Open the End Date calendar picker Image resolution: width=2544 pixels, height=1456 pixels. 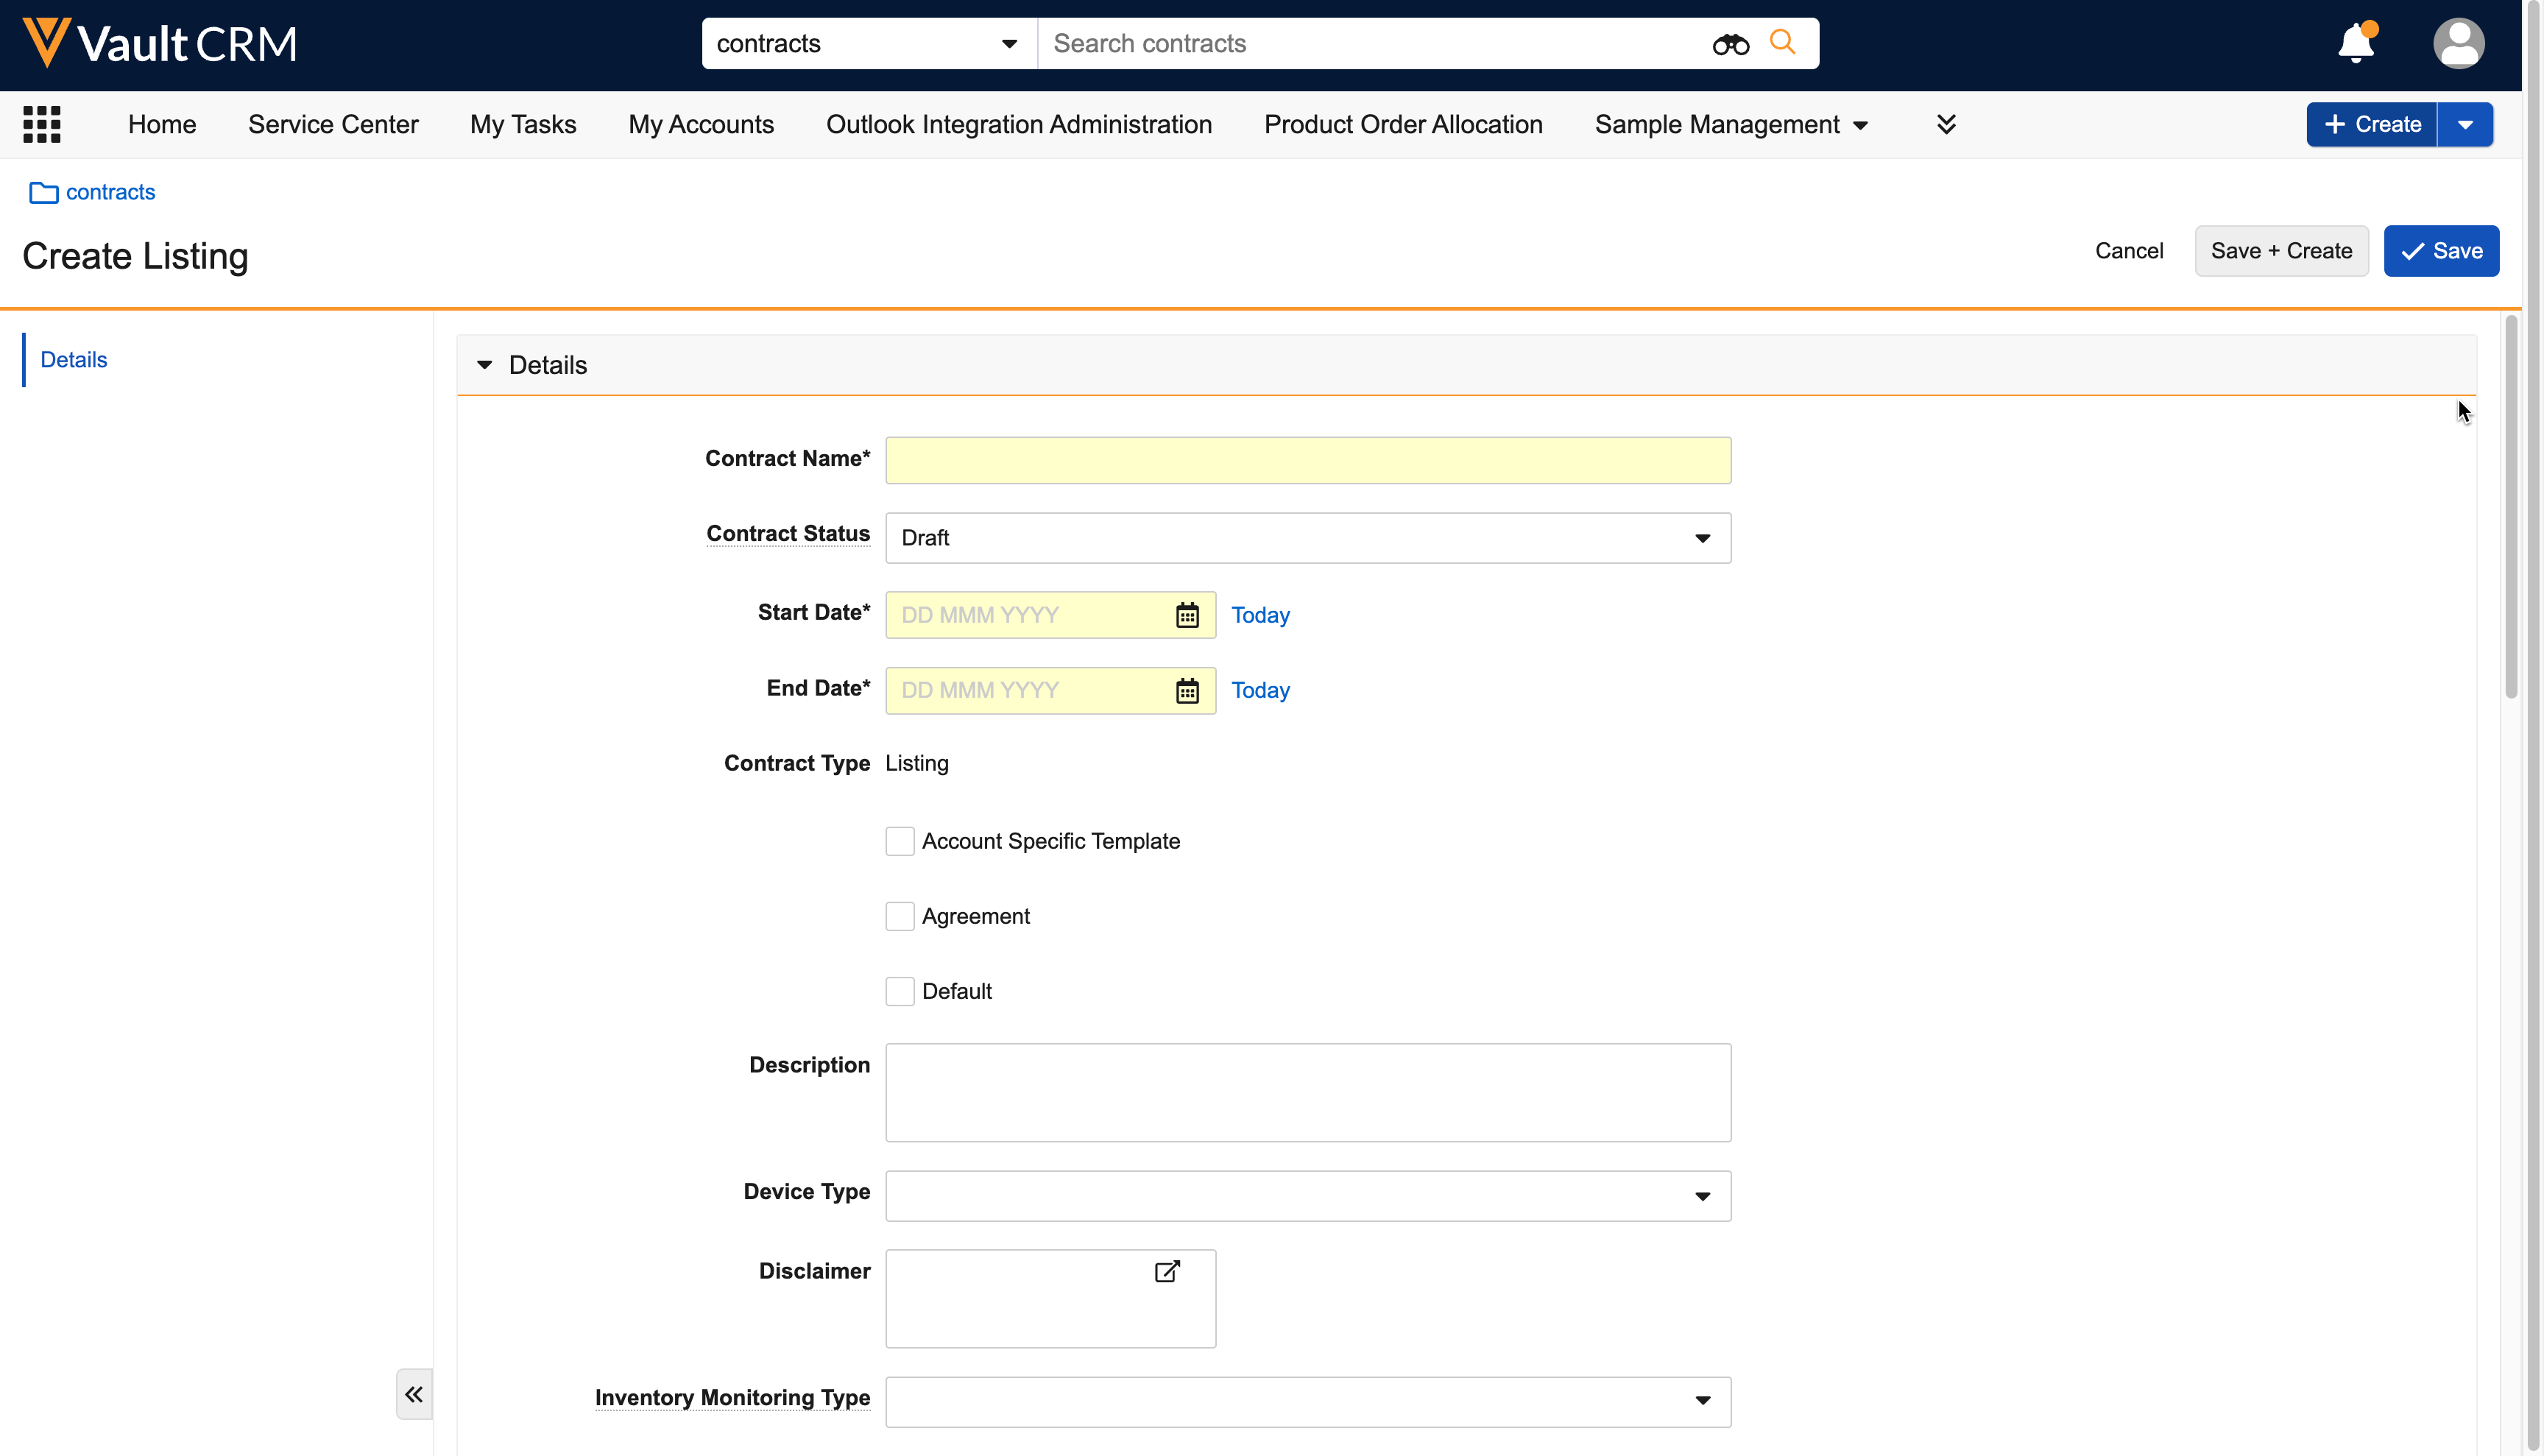1187,691
